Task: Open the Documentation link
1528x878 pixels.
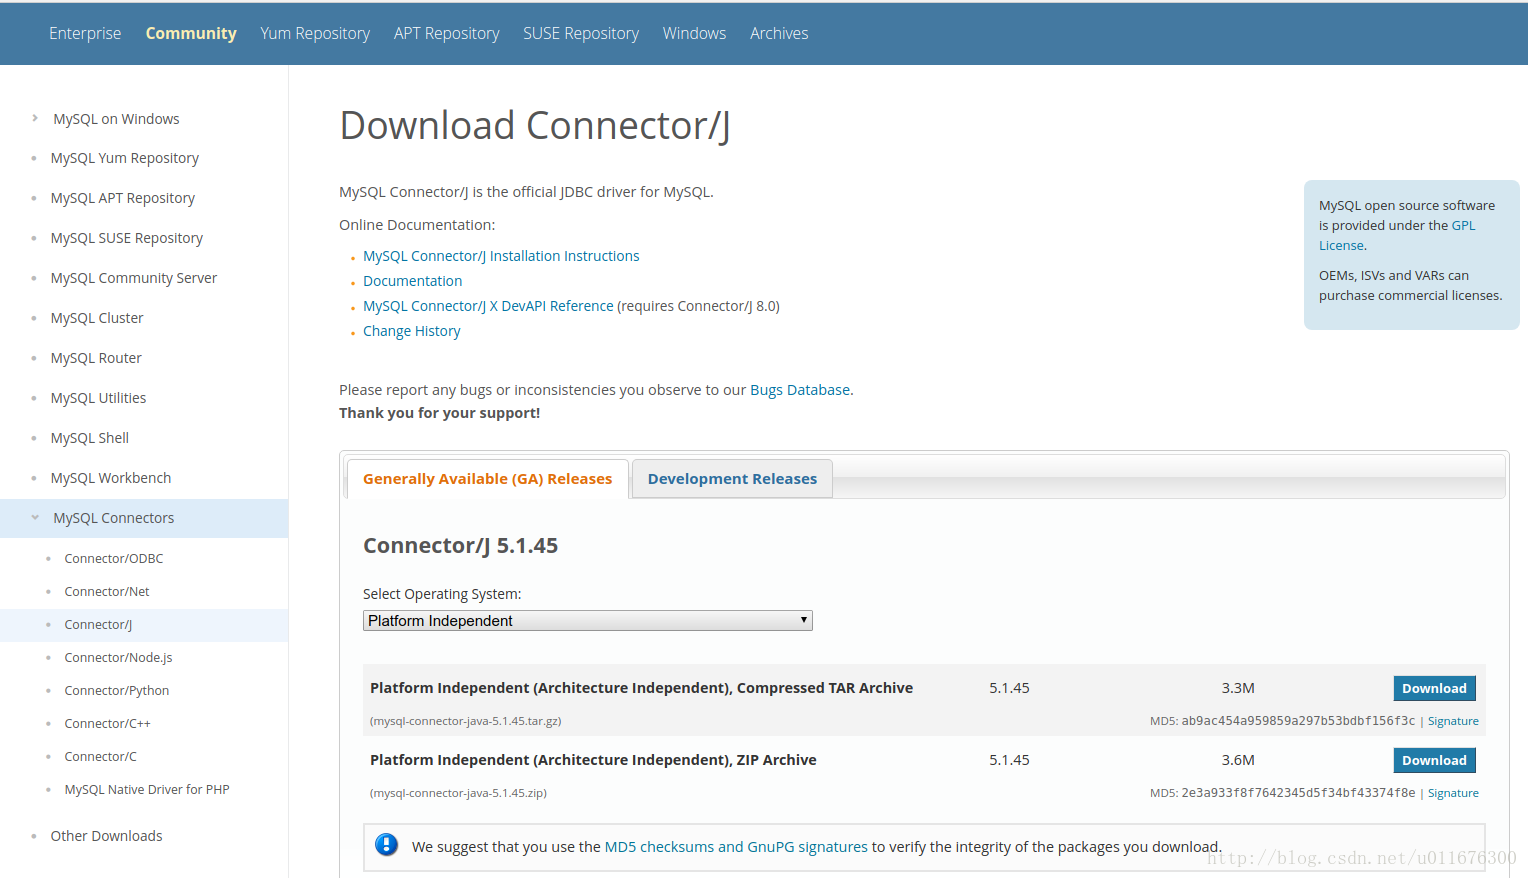Action: (x=412, y=281)
